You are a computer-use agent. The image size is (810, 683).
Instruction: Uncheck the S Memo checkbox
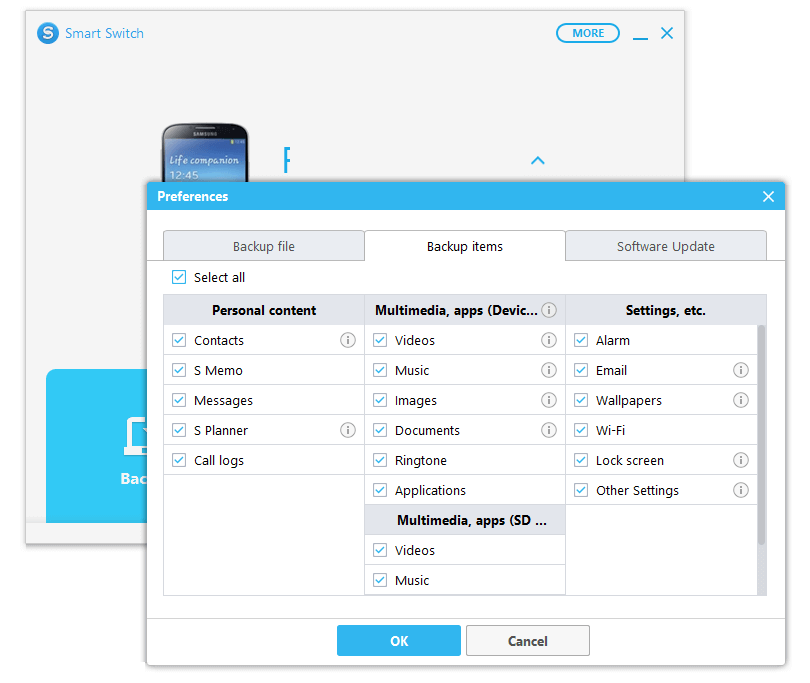(x=179, y=370)
